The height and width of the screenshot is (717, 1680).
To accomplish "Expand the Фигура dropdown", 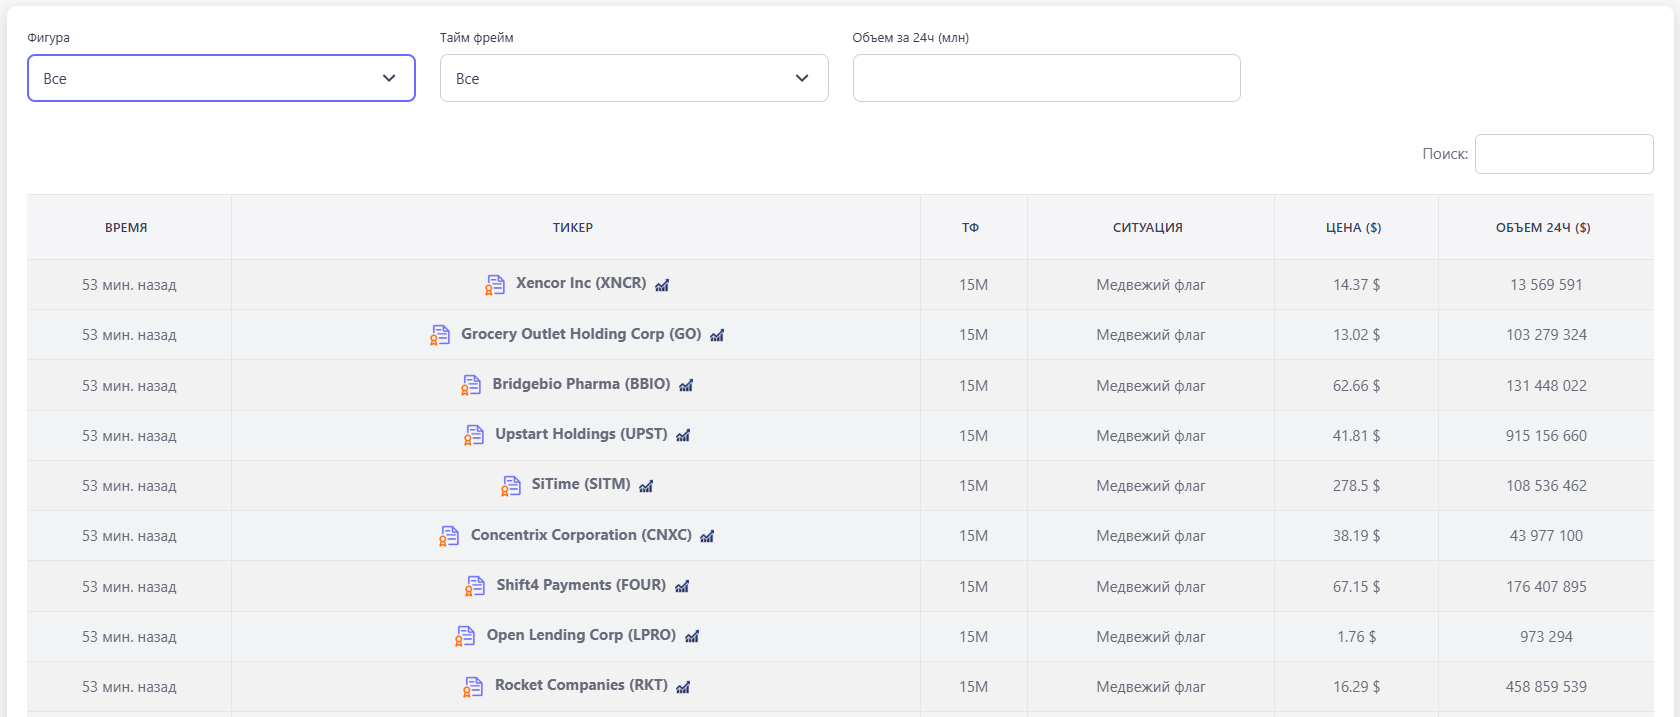I will pos(221,78).
